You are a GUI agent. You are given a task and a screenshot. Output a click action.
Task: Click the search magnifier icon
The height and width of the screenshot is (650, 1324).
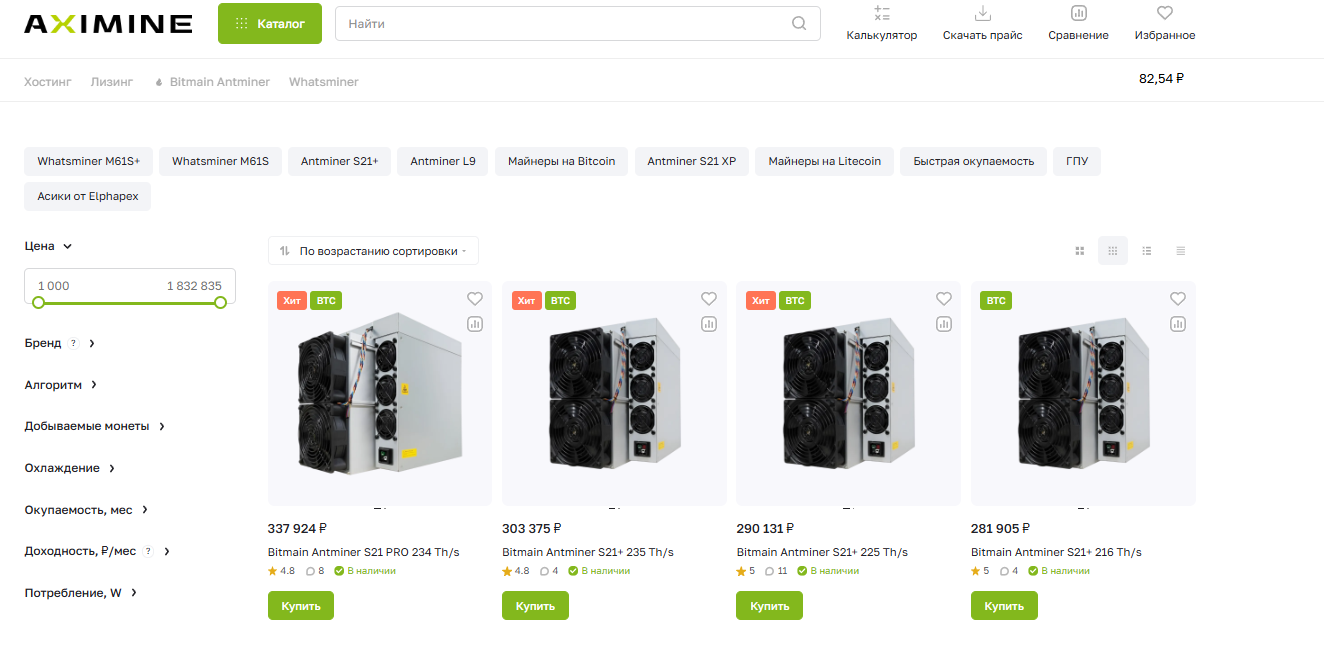pos(799,24)
